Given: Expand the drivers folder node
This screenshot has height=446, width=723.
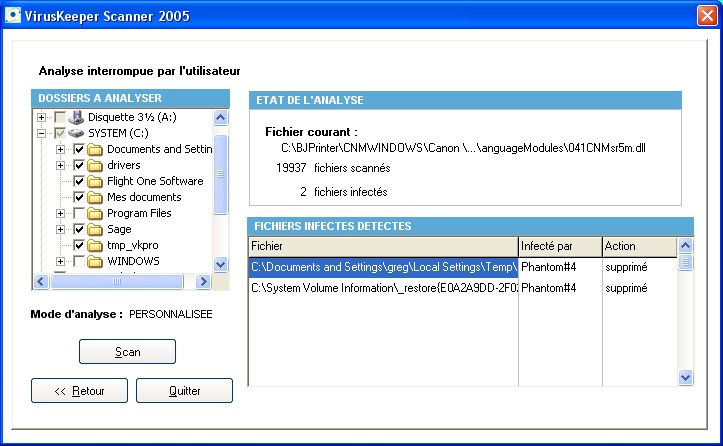Looking at the screenshot, I should [60, 165].
